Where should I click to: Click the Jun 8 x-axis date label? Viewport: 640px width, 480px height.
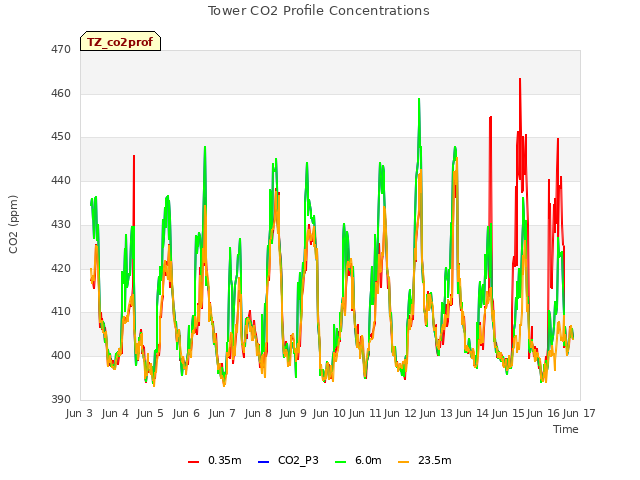(258, 413)
